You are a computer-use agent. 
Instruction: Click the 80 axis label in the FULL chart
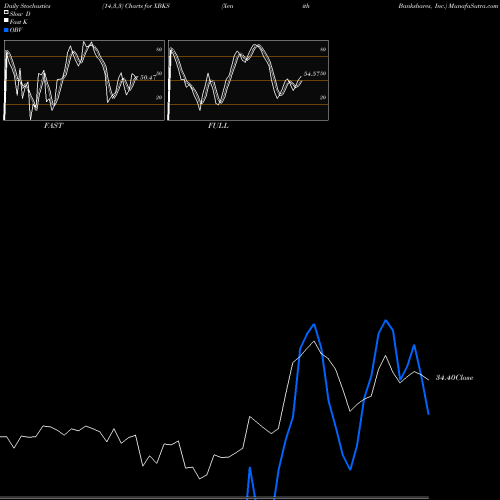[323, 49]
